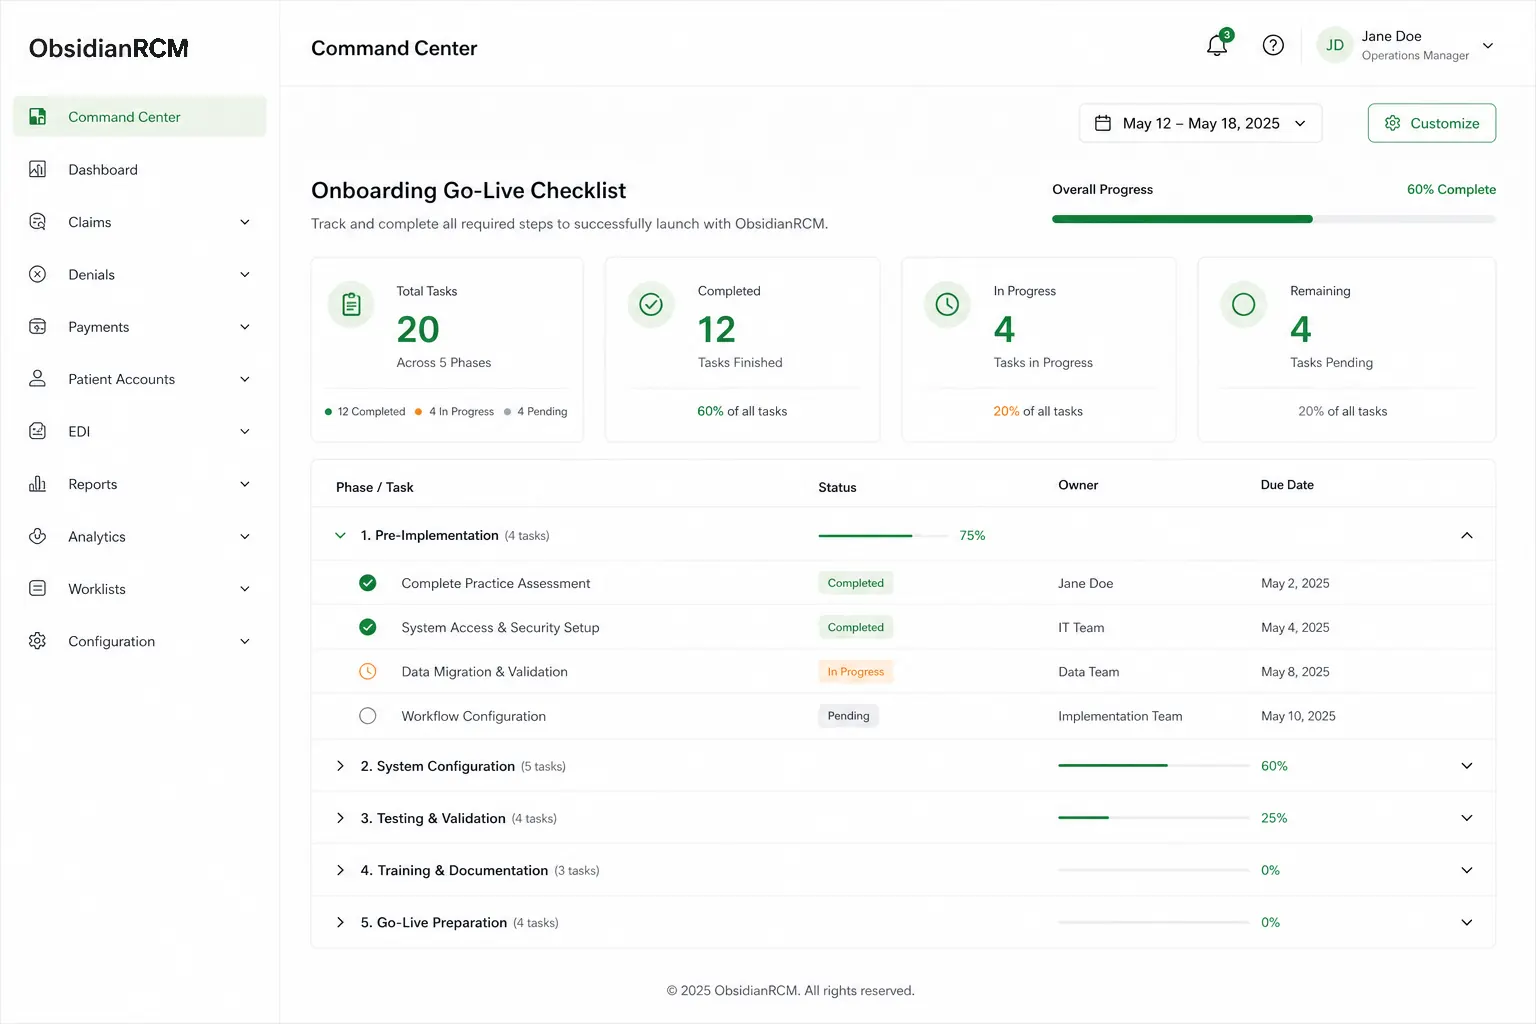Expand the Payments submenu chevron
1536x1024 pixels.
[245, 327]
